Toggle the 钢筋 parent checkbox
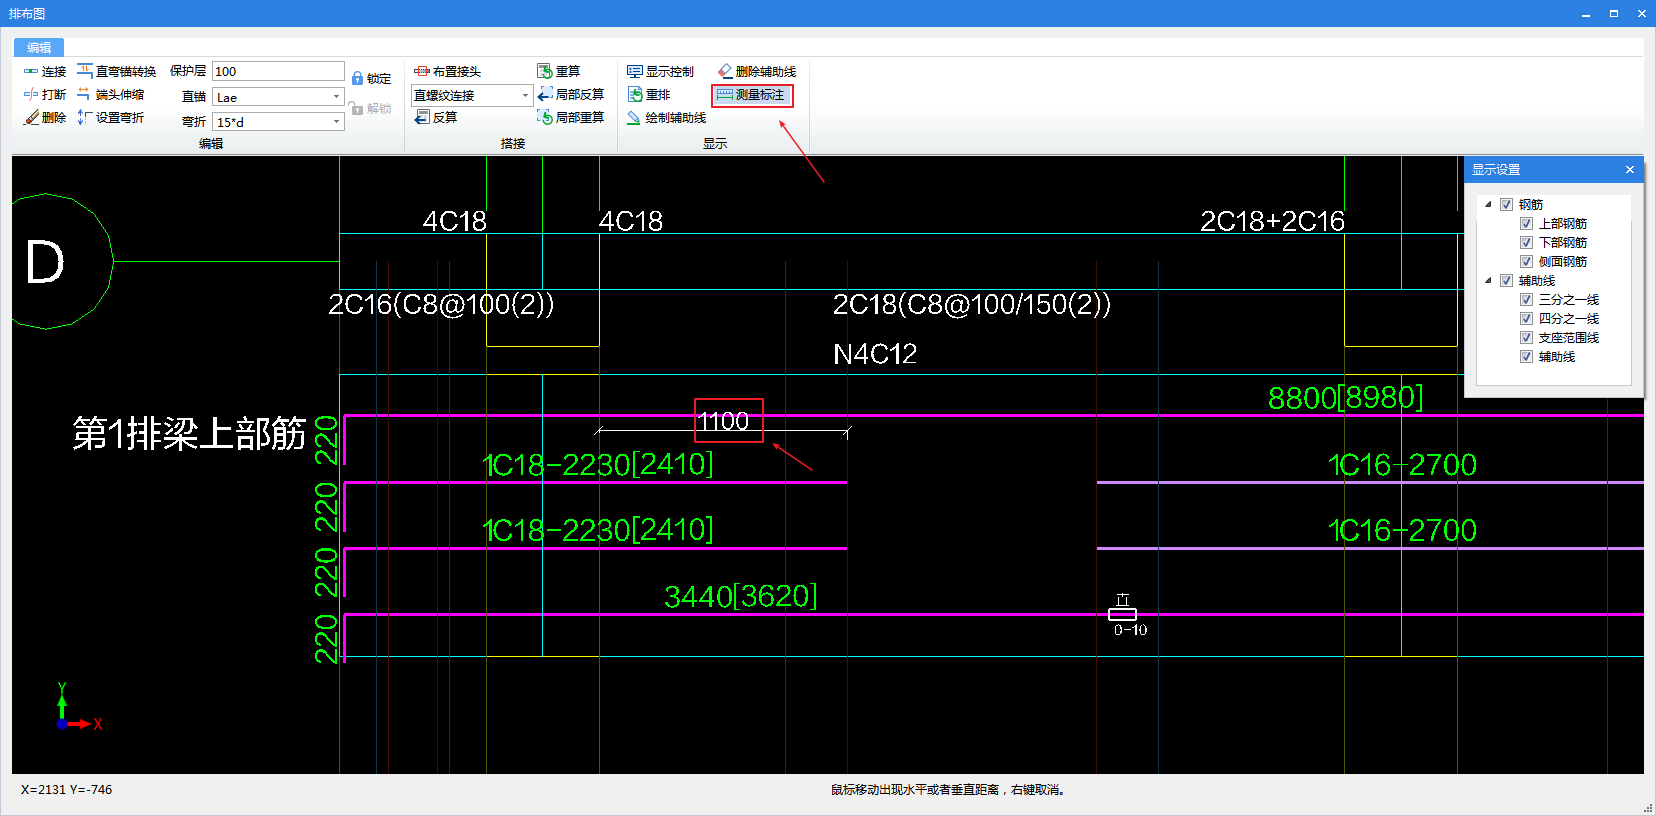 pos(1506,204)
